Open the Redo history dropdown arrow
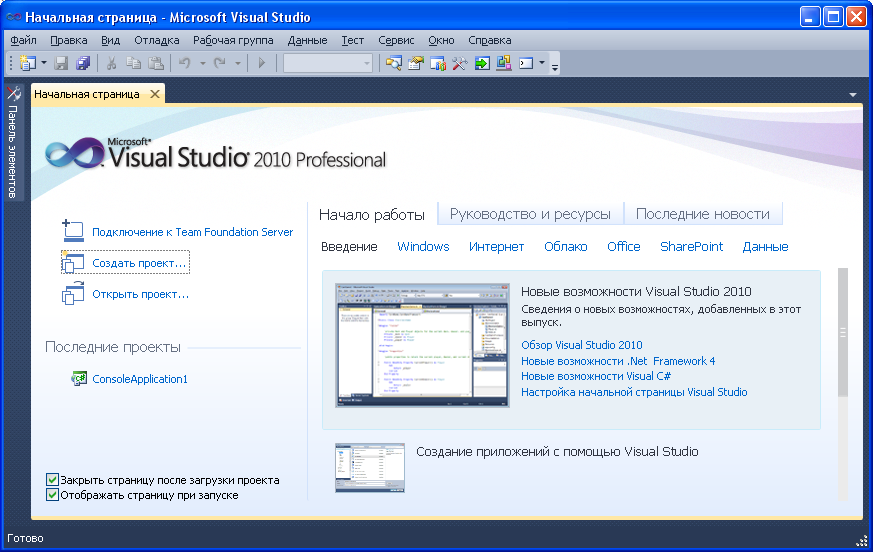This screenshot has width=873, height=552. pyautogui.click(x=238, y=63)
